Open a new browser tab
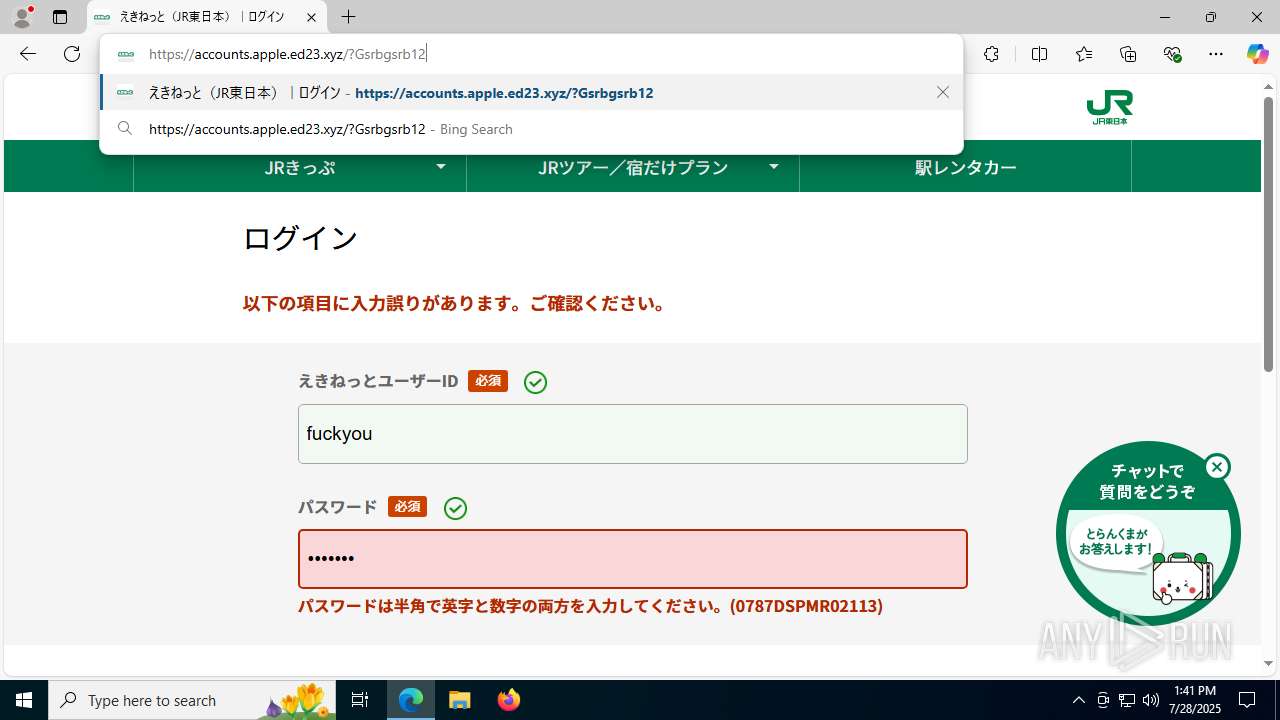 coord(348,17)
